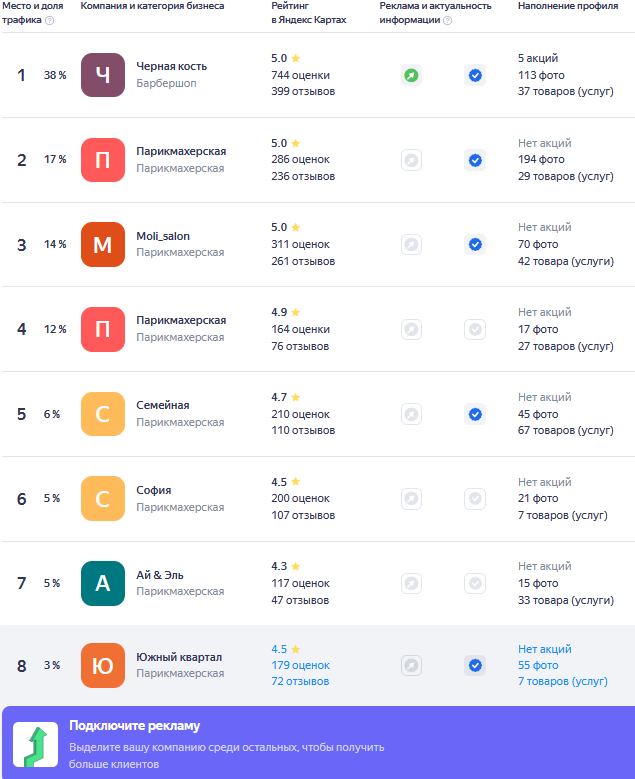Open the '72 отзывов' link for Южный квартал
The height and width of the screenshot is (779, 635).
(x=300, y=681)
